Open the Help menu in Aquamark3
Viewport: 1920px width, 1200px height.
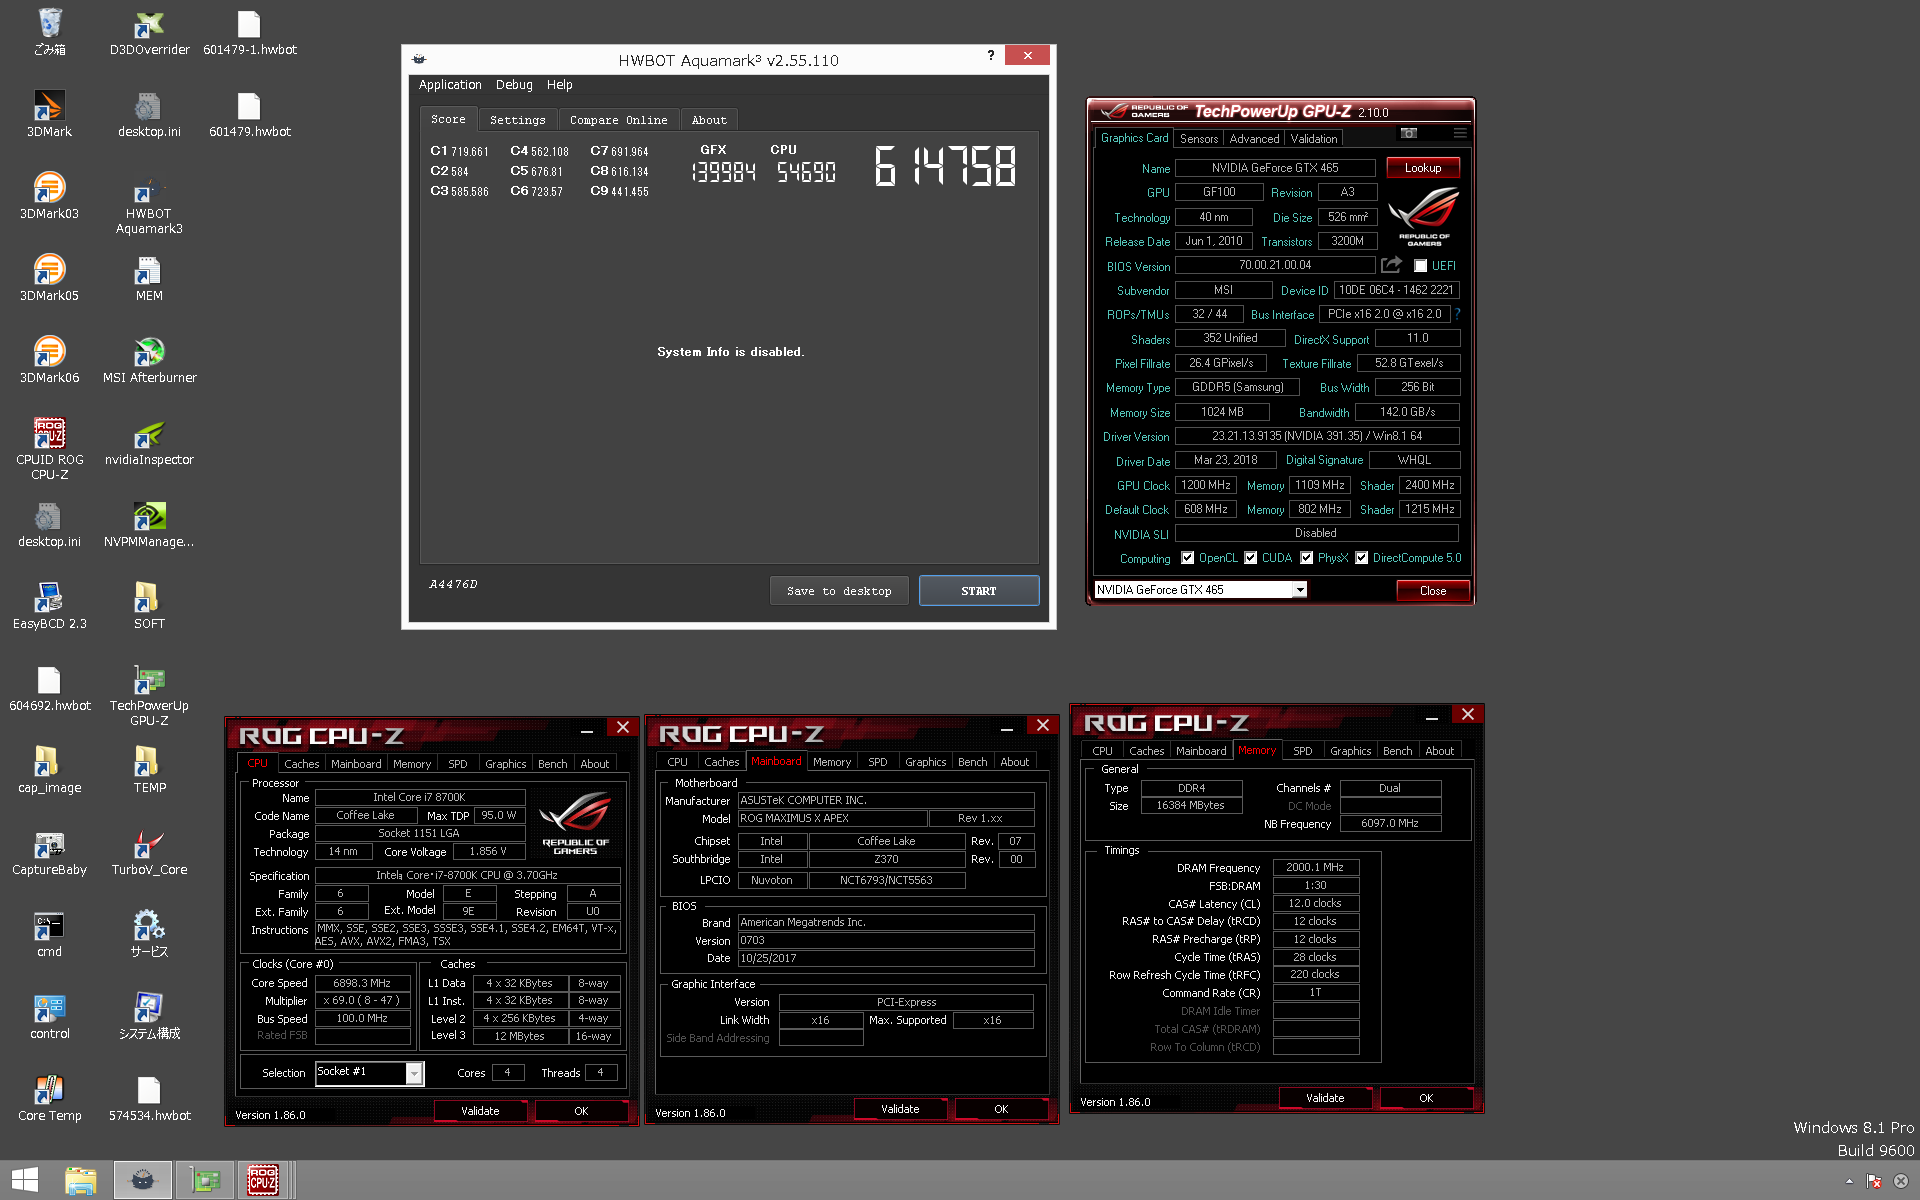560,85
